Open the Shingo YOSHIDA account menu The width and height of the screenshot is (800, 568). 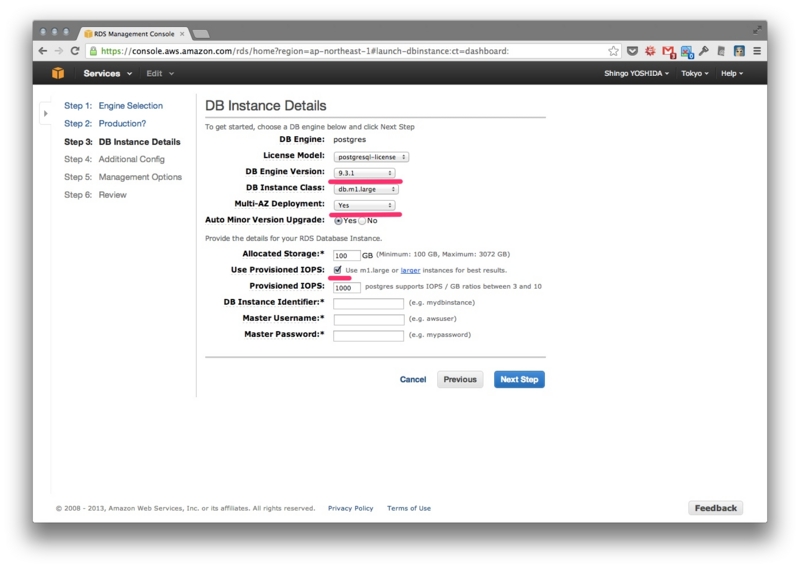(x=636, y=73)
